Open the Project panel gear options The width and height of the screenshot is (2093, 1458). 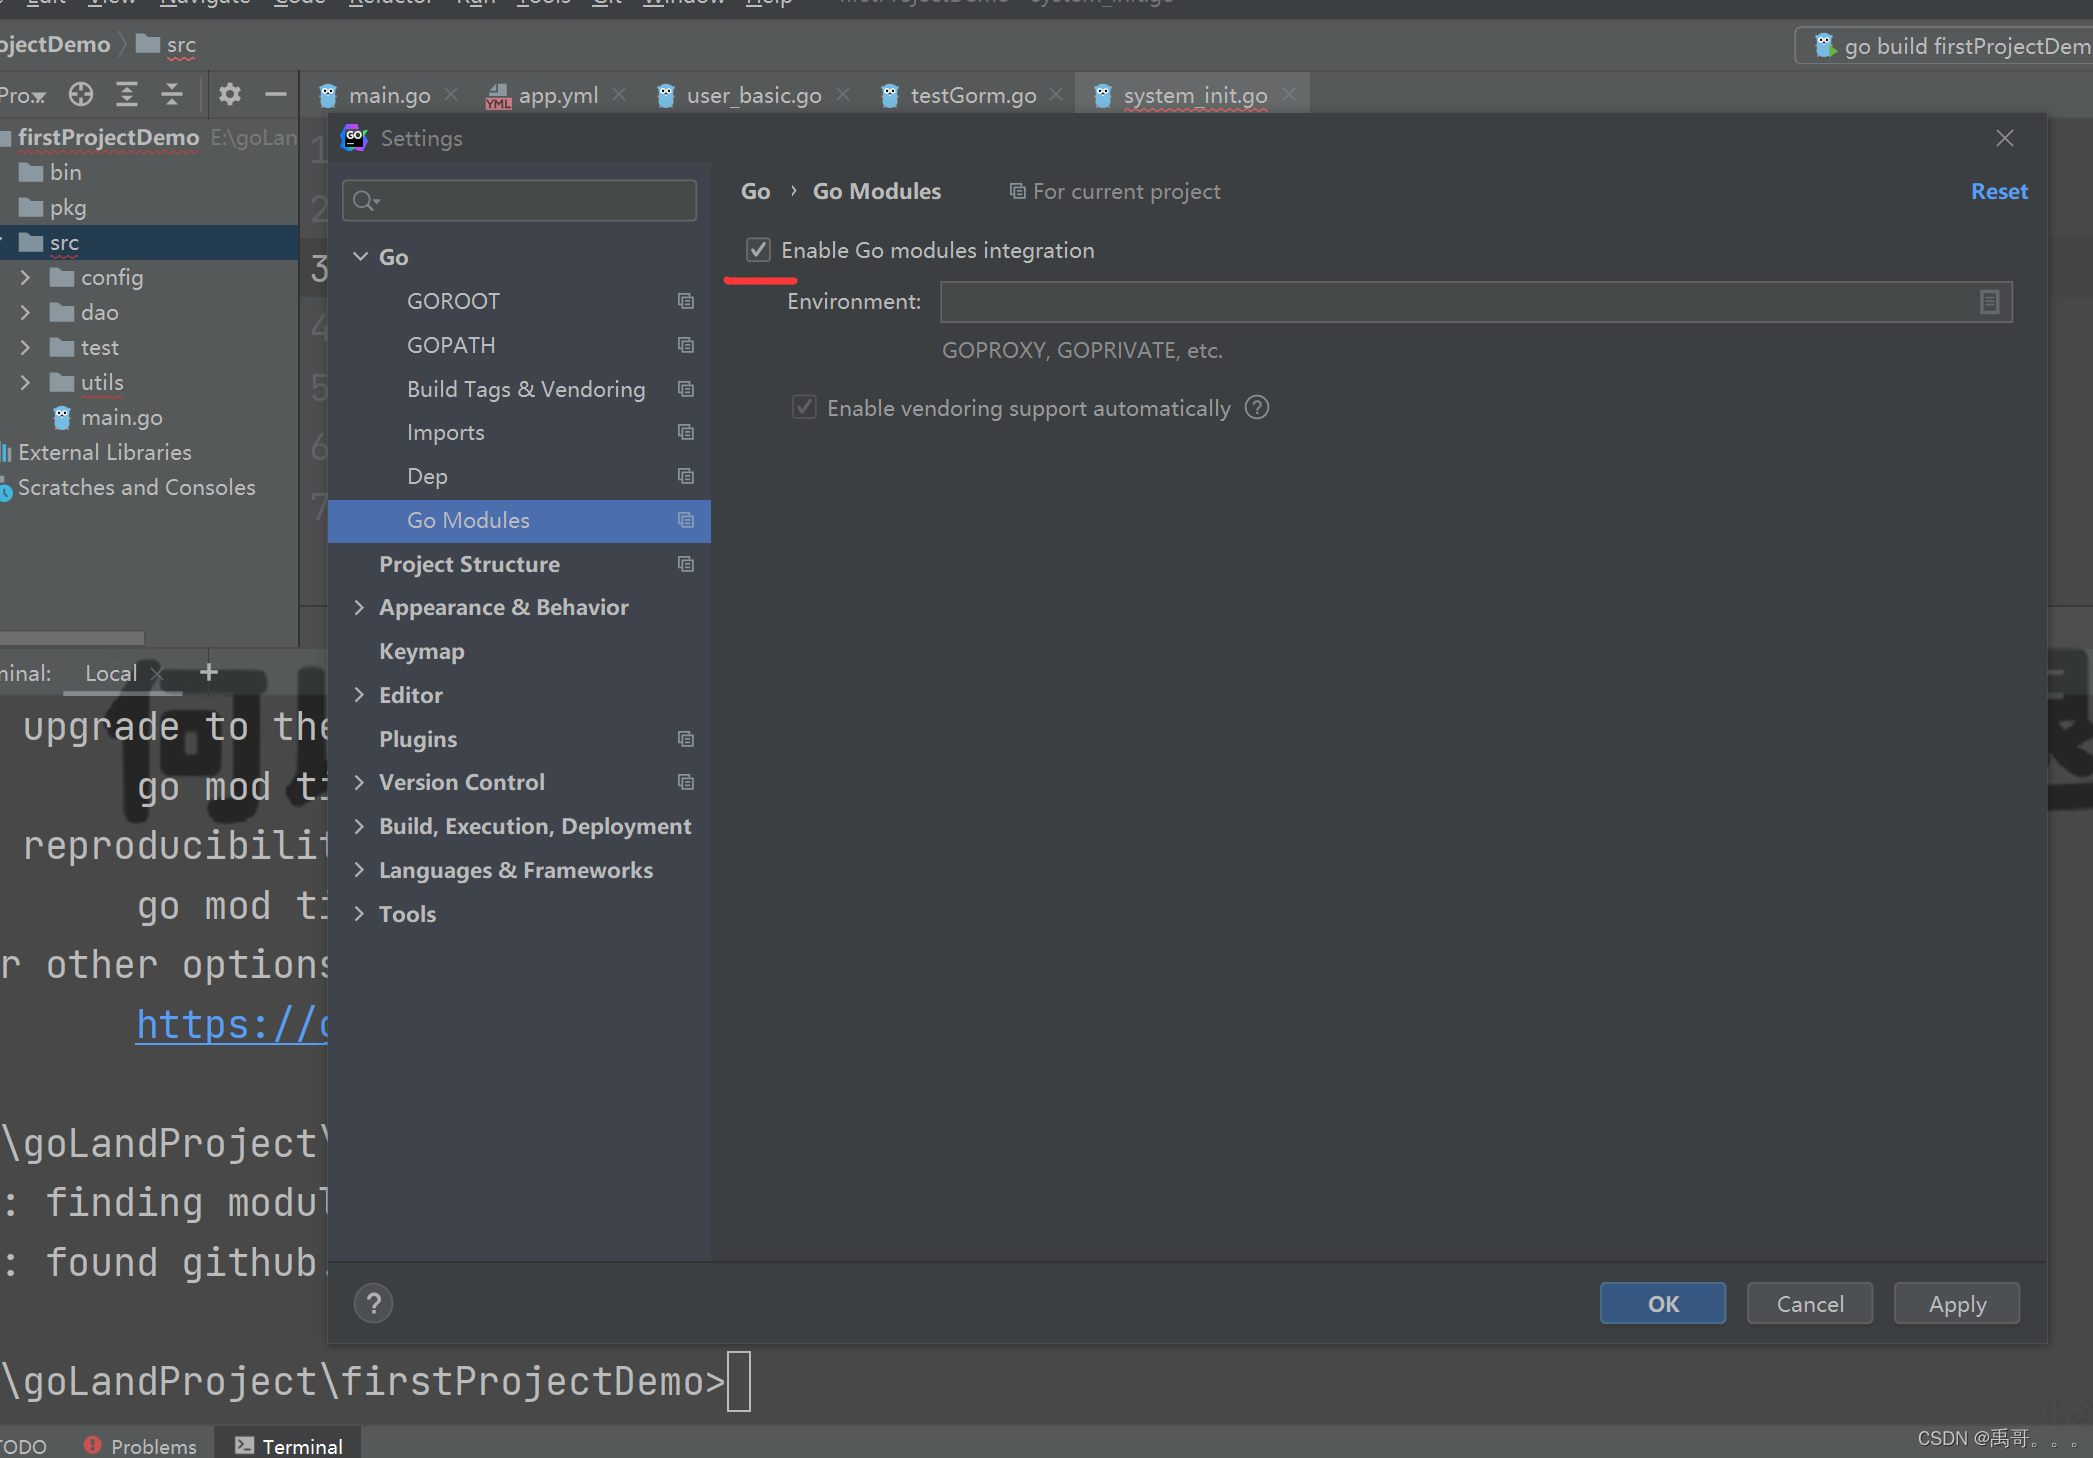230,95
